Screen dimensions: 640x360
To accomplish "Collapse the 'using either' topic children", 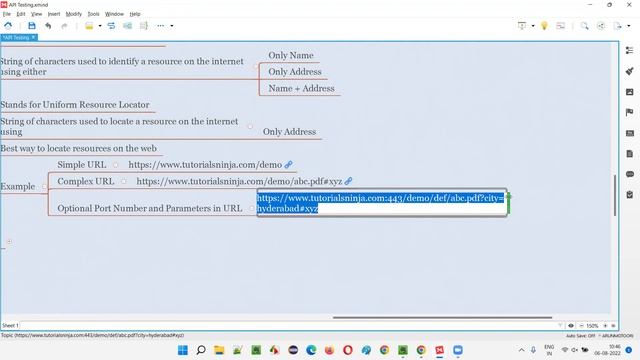I will pos(256,66).
